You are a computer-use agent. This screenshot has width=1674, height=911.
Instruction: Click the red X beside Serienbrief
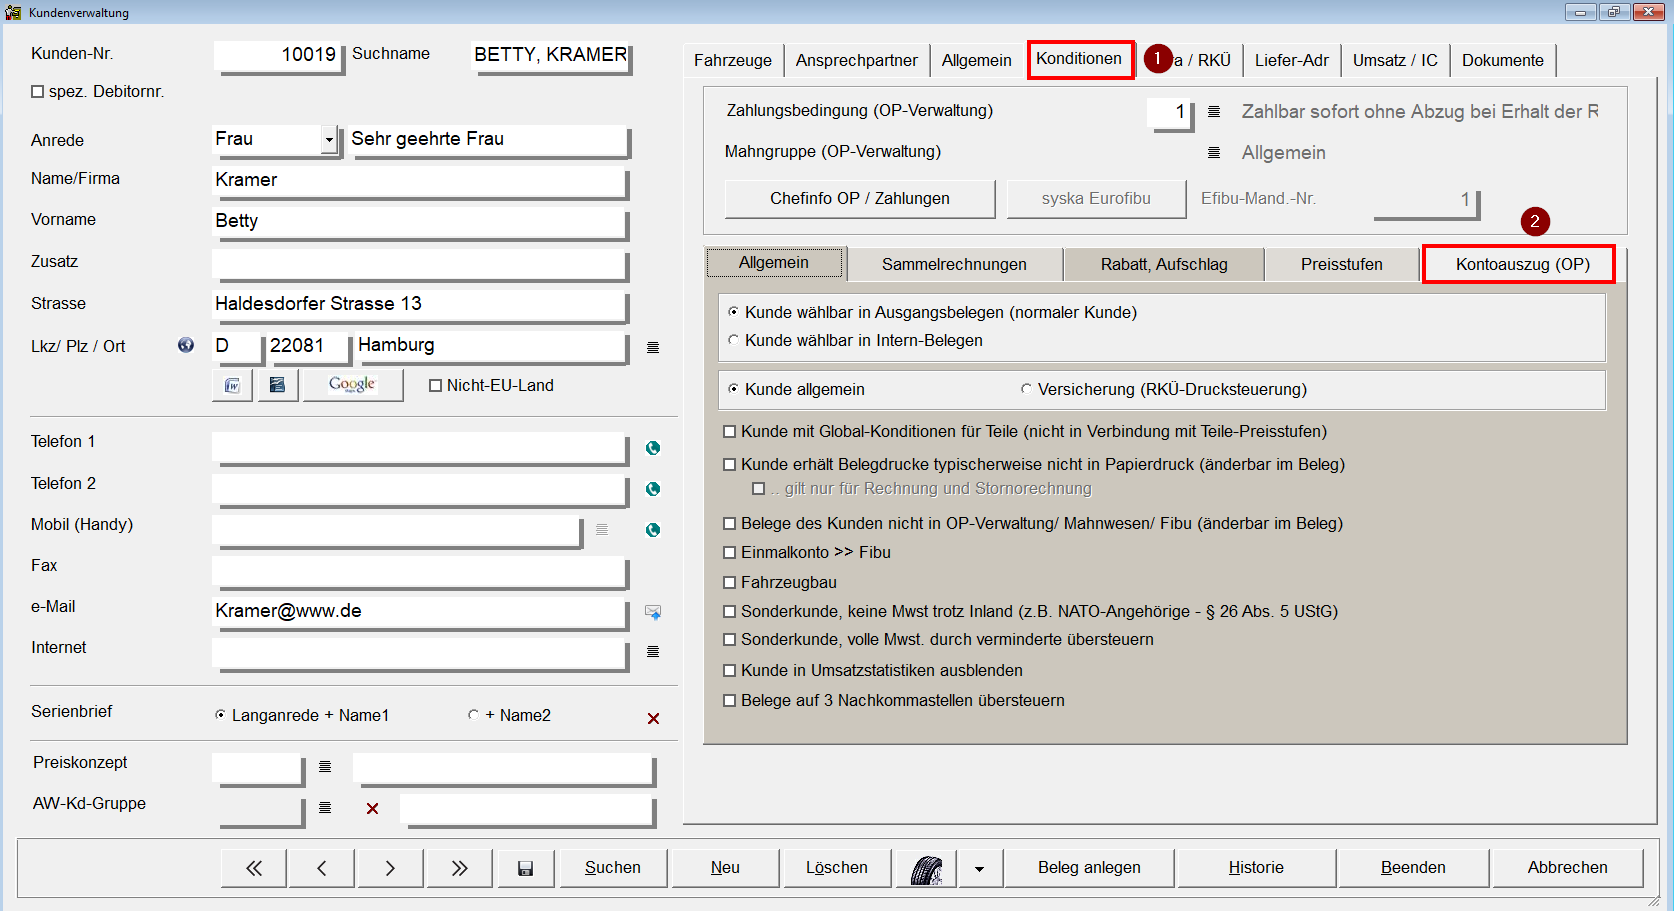click(653, 718)
